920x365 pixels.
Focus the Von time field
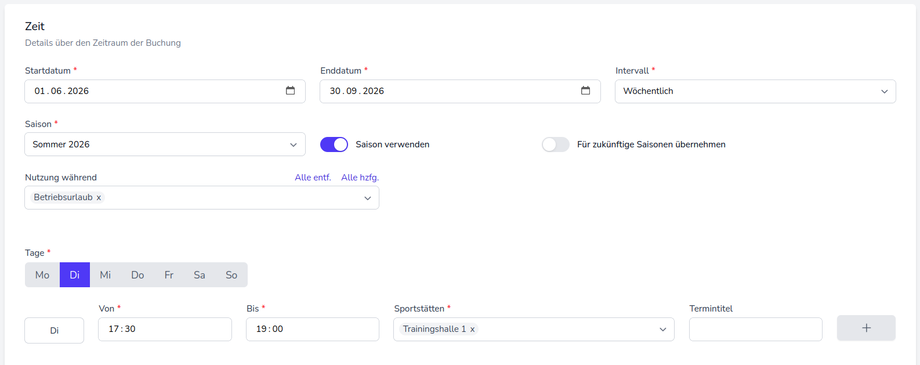165,329
